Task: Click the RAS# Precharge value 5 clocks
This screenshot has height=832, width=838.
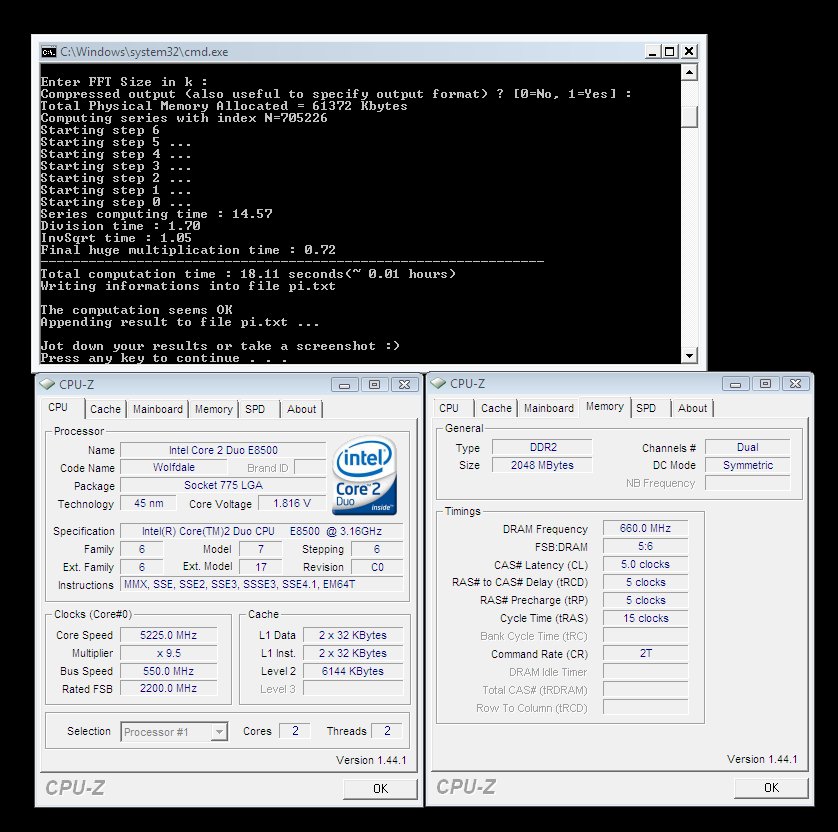Action: click(x=645, y=601)
